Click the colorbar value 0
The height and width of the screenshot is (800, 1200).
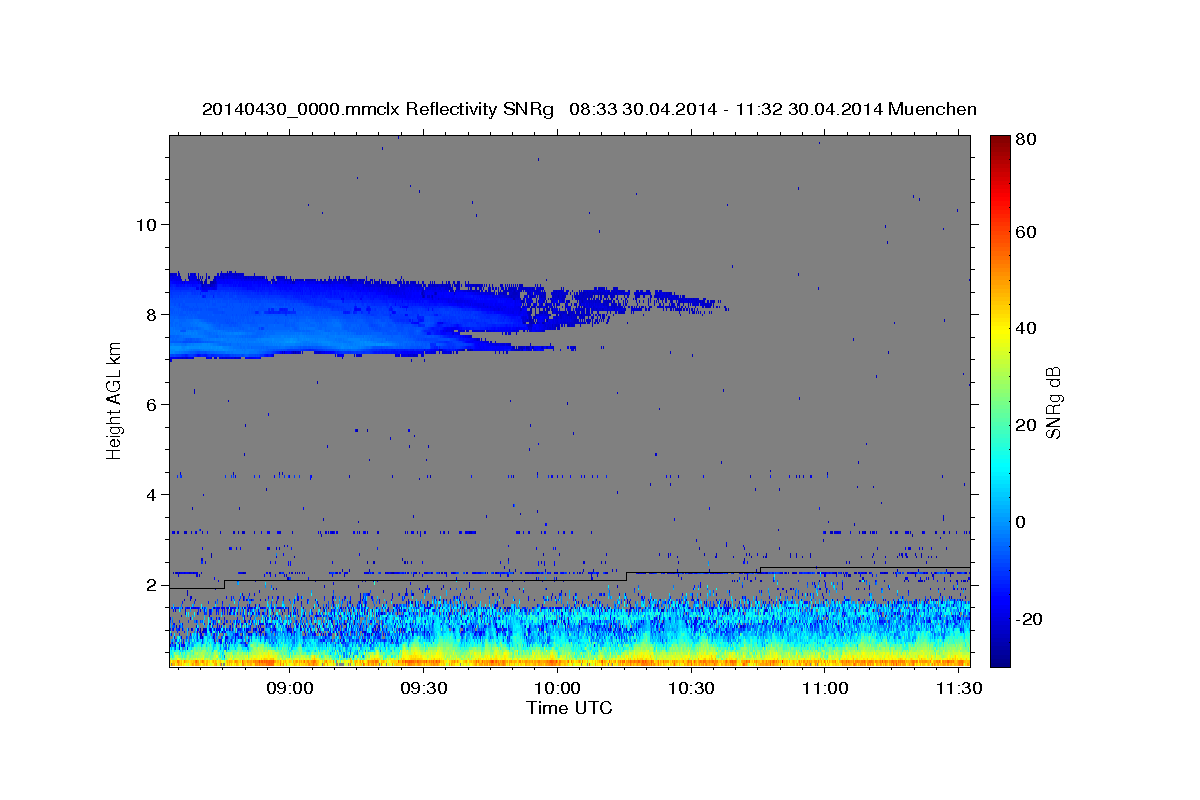[x=1022, y=522]
